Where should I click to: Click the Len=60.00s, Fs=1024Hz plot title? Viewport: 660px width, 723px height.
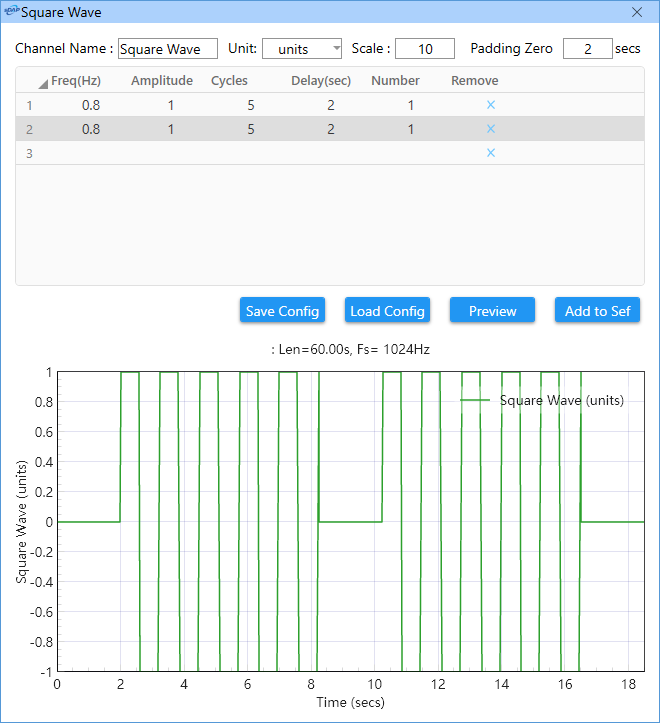[351, 350]
